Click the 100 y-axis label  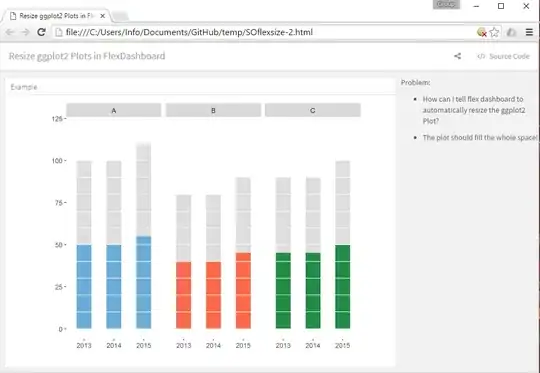57,161
